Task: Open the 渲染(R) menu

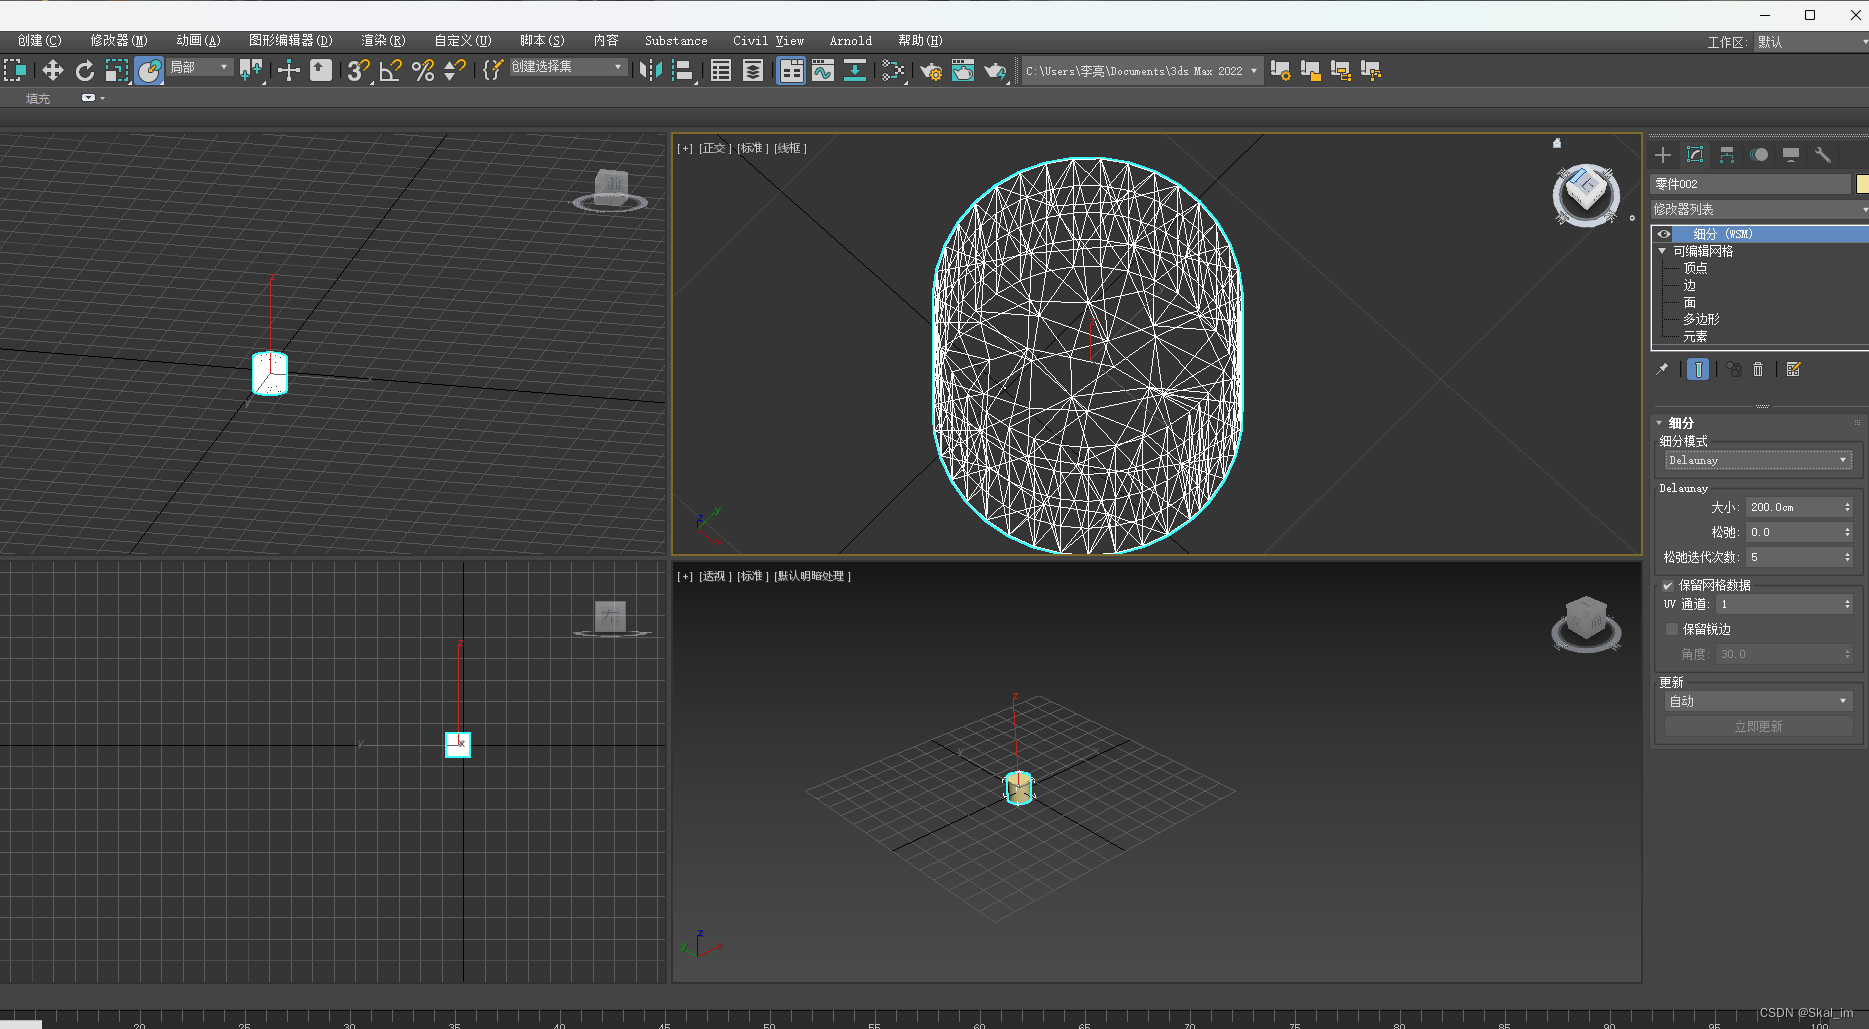Action: coord(383,41)
